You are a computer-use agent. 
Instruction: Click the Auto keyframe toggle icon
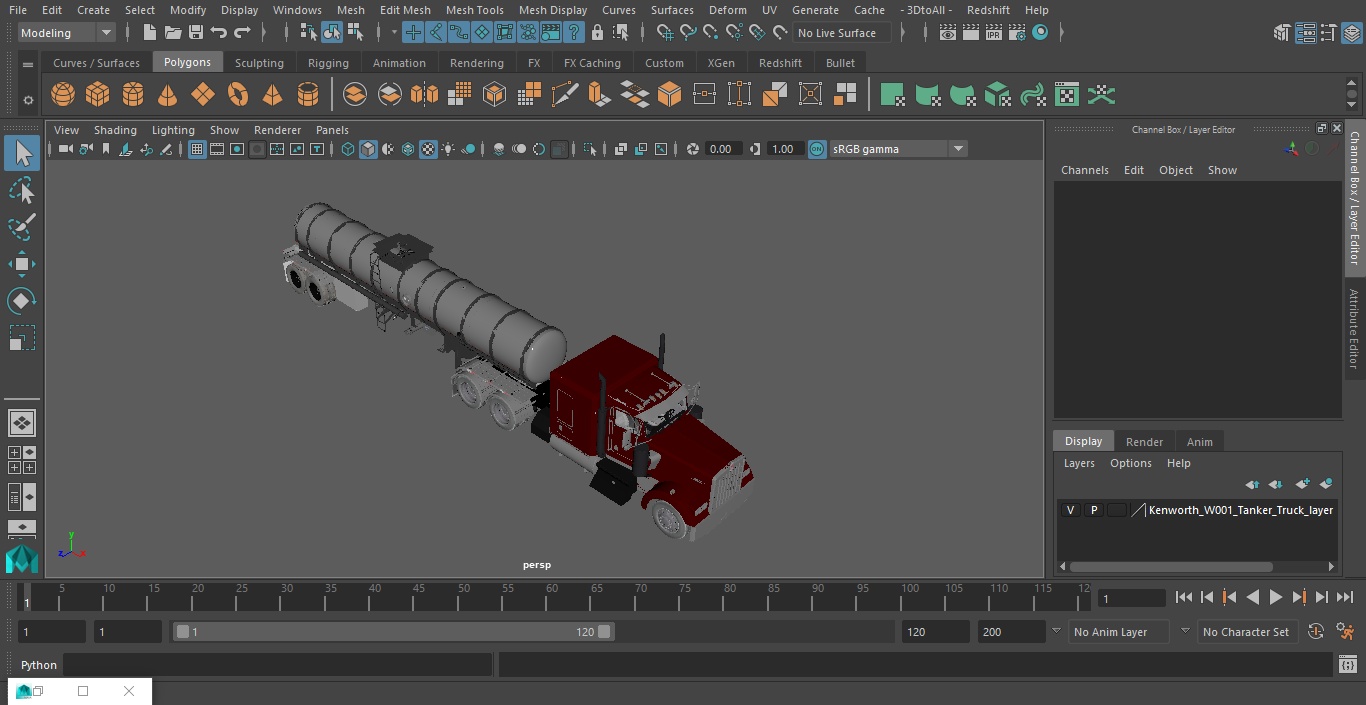(1316, 631)
